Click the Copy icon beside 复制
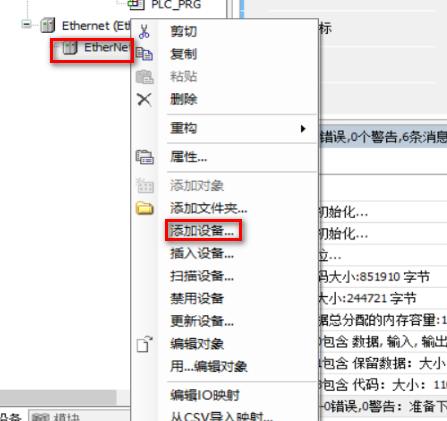Viewport: 447px width, 421px height. (145, 54)
